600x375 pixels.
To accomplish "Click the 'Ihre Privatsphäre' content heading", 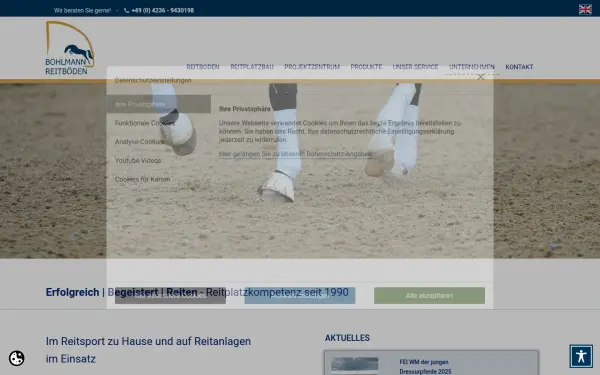I will pyautogui.click(x=245, y=109).
